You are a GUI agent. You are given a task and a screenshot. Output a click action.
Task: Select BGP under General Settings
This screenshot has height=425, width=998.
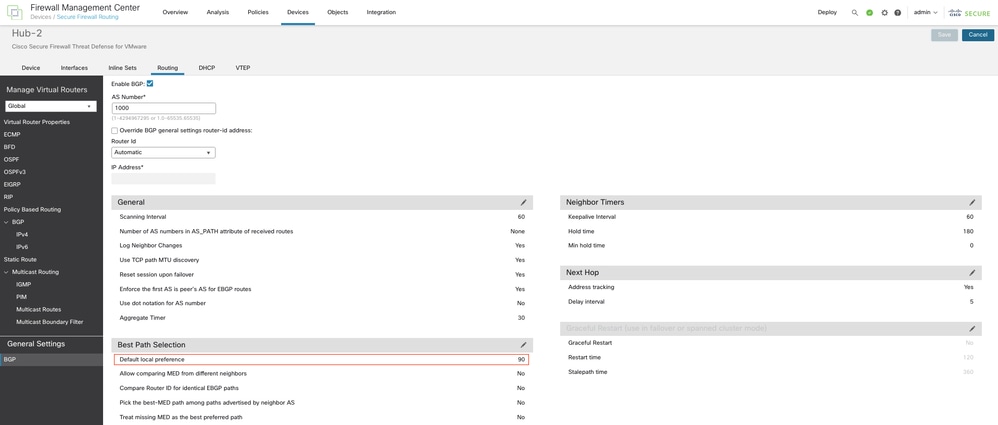(x=51, y=360)
